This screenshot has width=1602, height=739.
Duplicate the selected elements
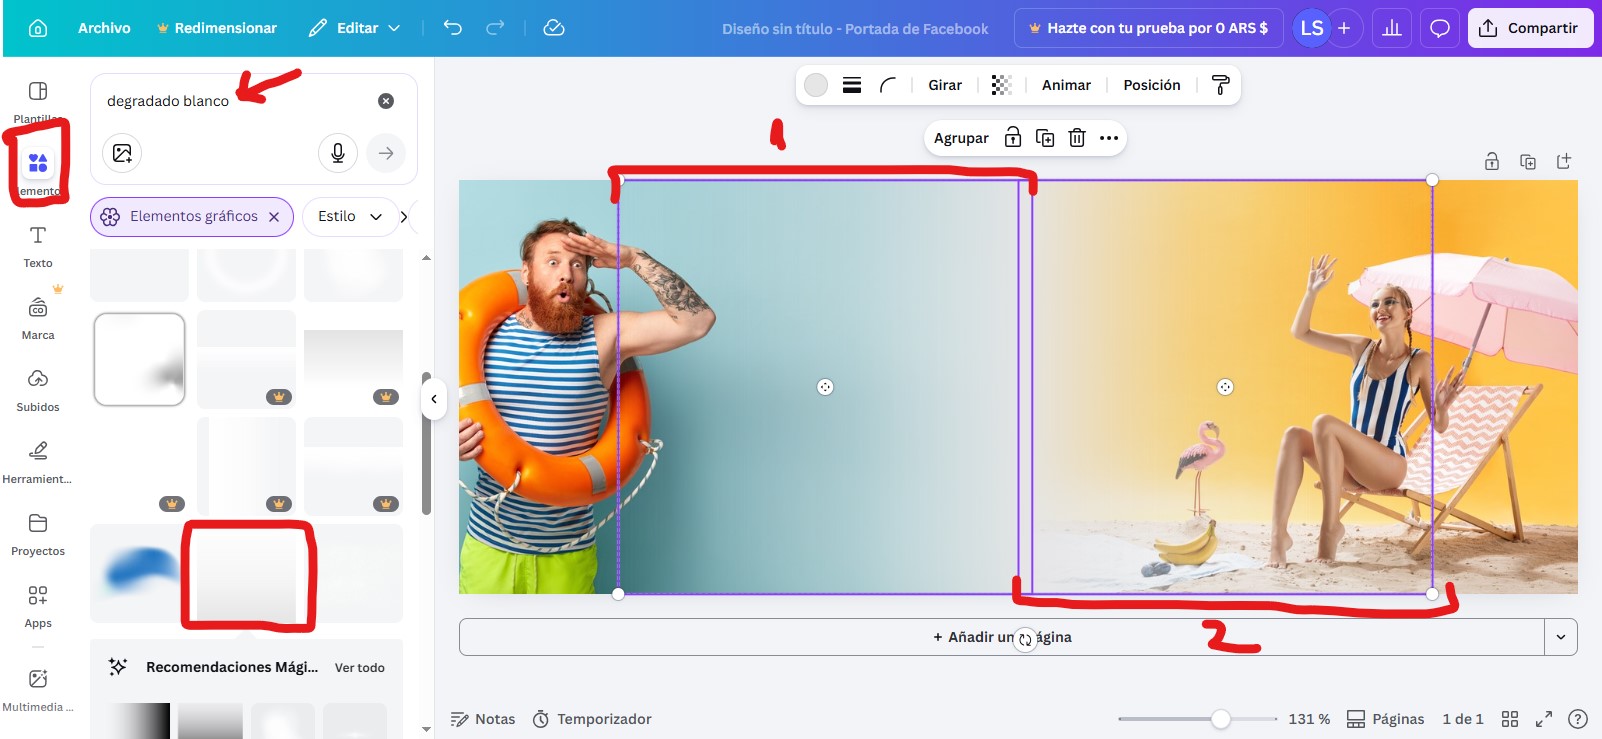[1045, 138]
